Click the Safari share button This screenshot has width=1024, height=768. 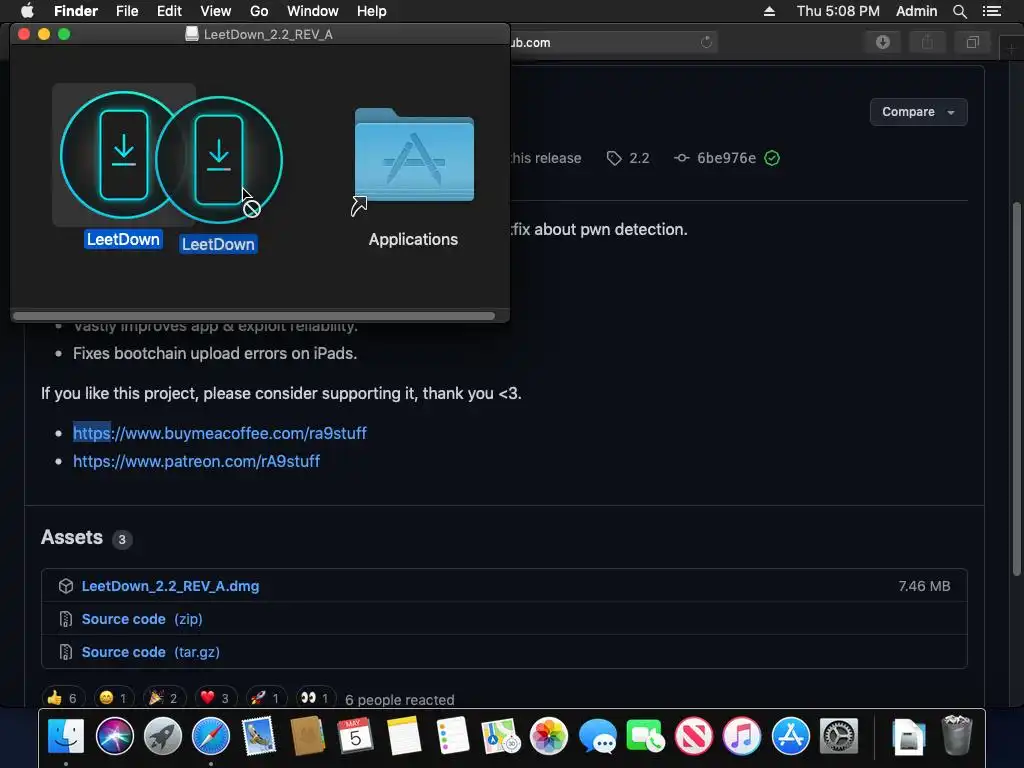[927, 42]
